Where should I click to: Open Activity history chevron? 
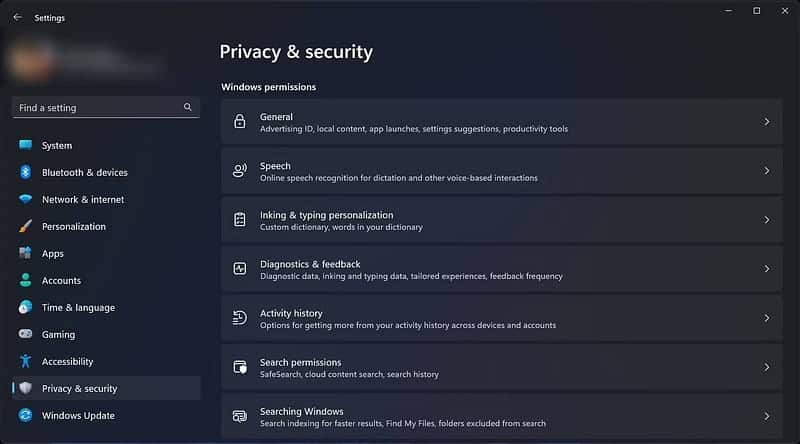[x=766, y=317]
